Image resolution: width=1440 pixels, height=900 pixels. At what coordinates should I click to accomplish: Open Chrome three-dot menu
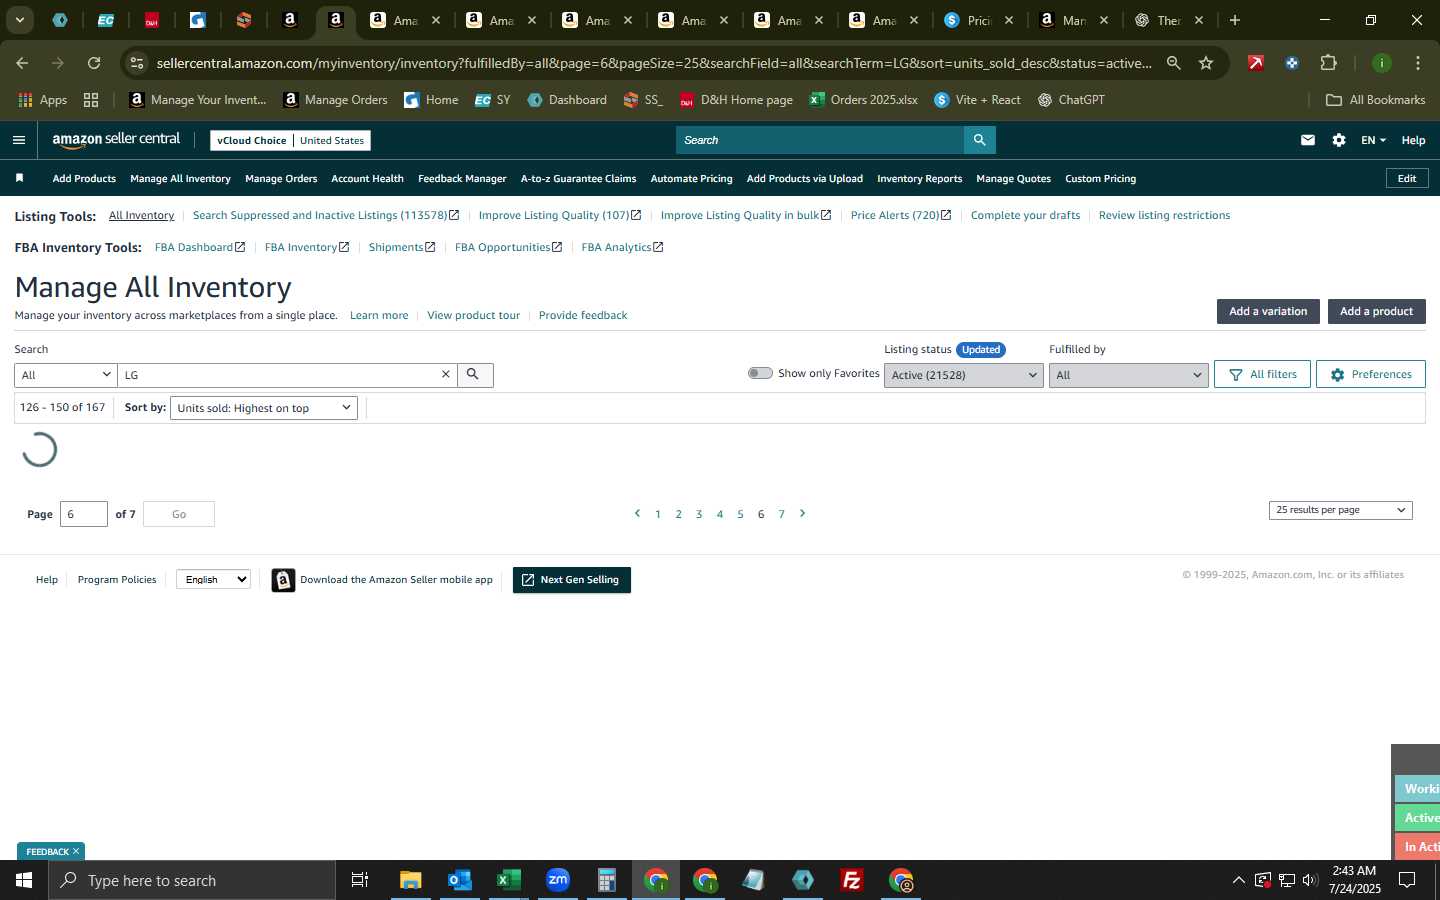tap(1418, 63)
